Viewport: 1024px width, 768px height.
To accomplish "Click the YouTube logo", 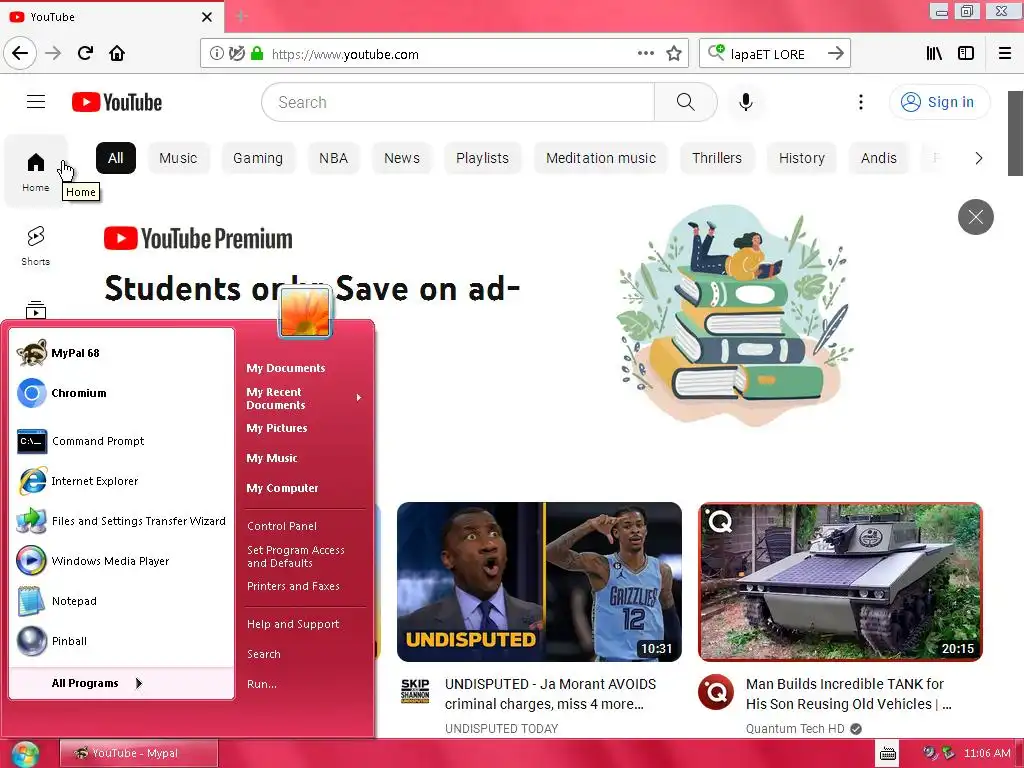I will [117, 102].
